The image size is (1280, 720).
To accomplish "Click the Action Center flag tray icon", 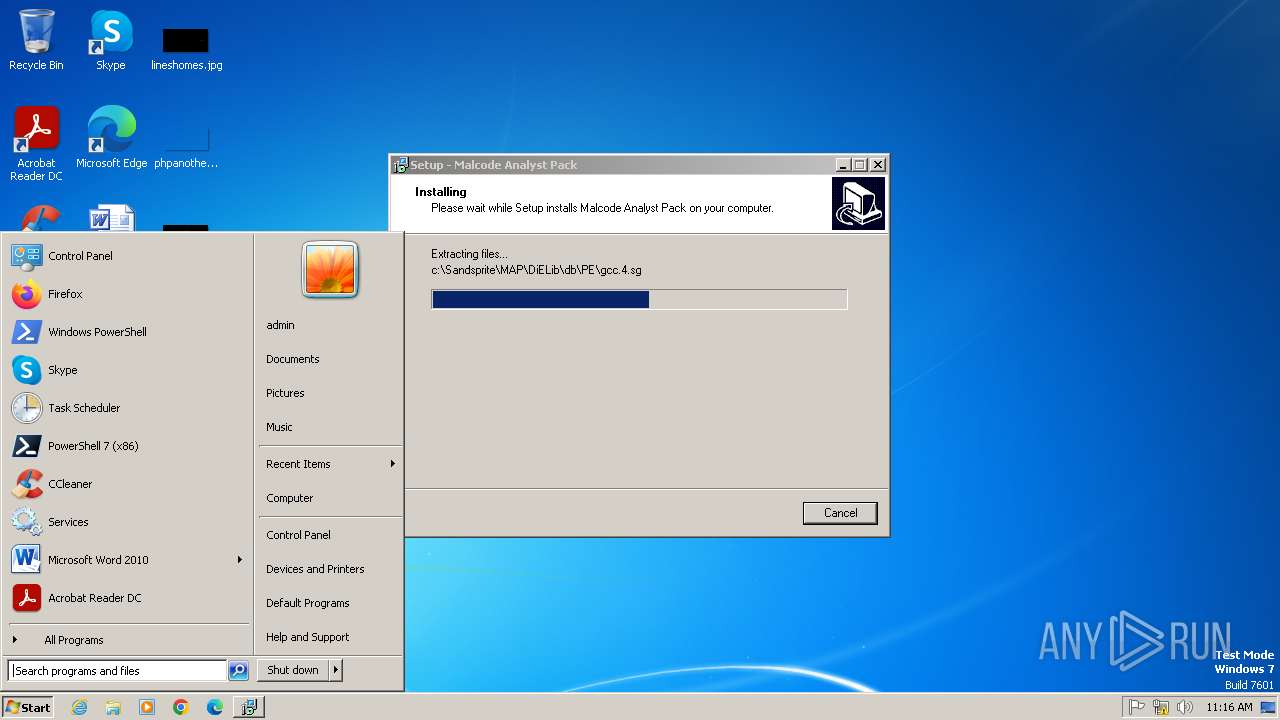I will pos(1137,707).
